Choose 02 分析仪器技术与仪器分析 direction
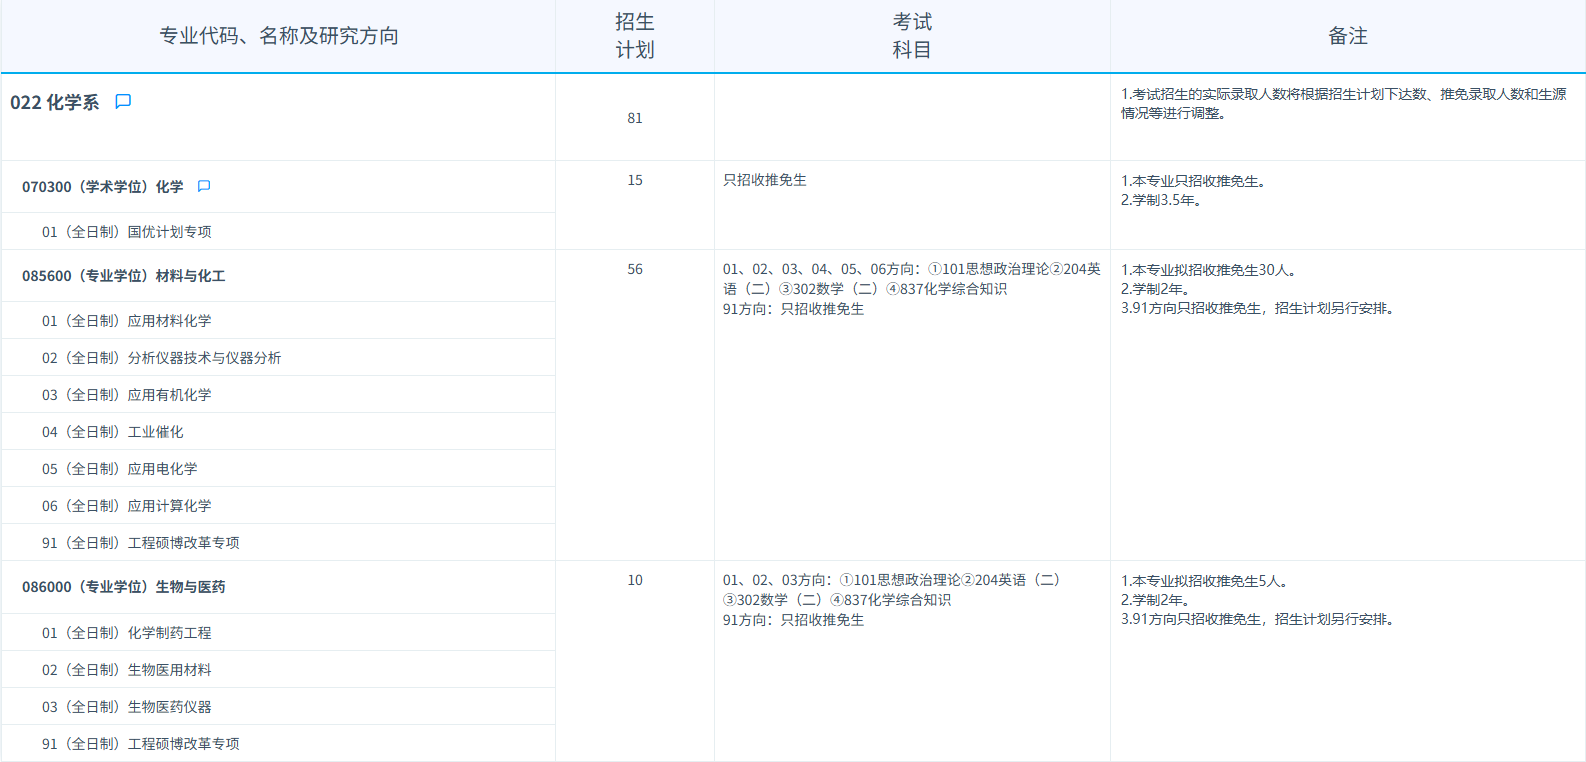The height and width of the screenshot is (762, 1586). tap(161, 358)
